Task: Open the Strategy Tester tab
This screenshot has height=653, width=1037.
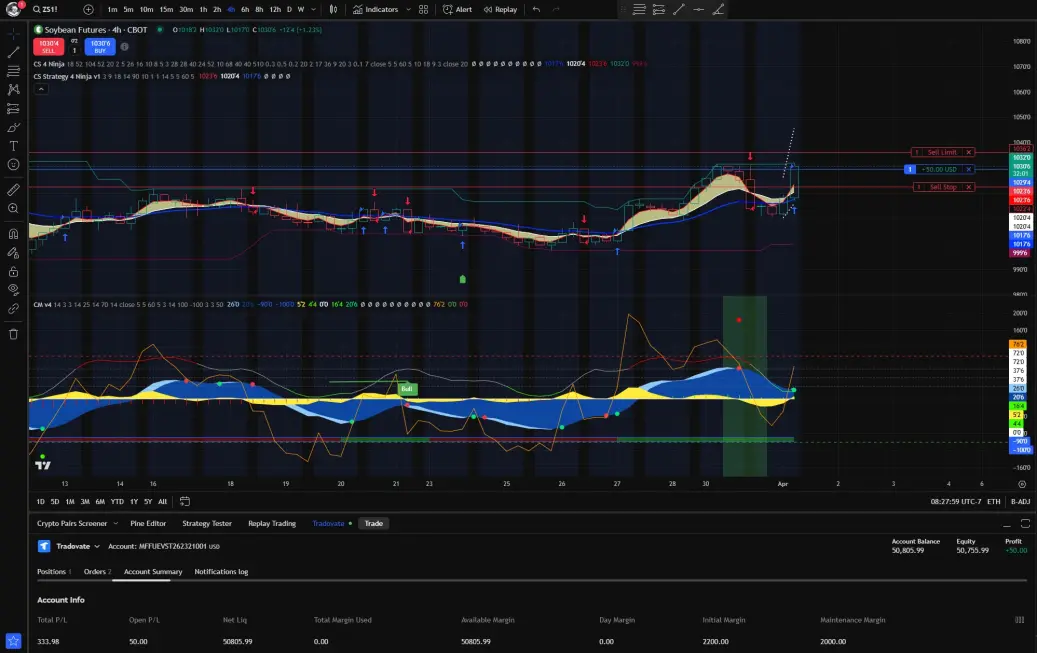Action: click(207, 523)
